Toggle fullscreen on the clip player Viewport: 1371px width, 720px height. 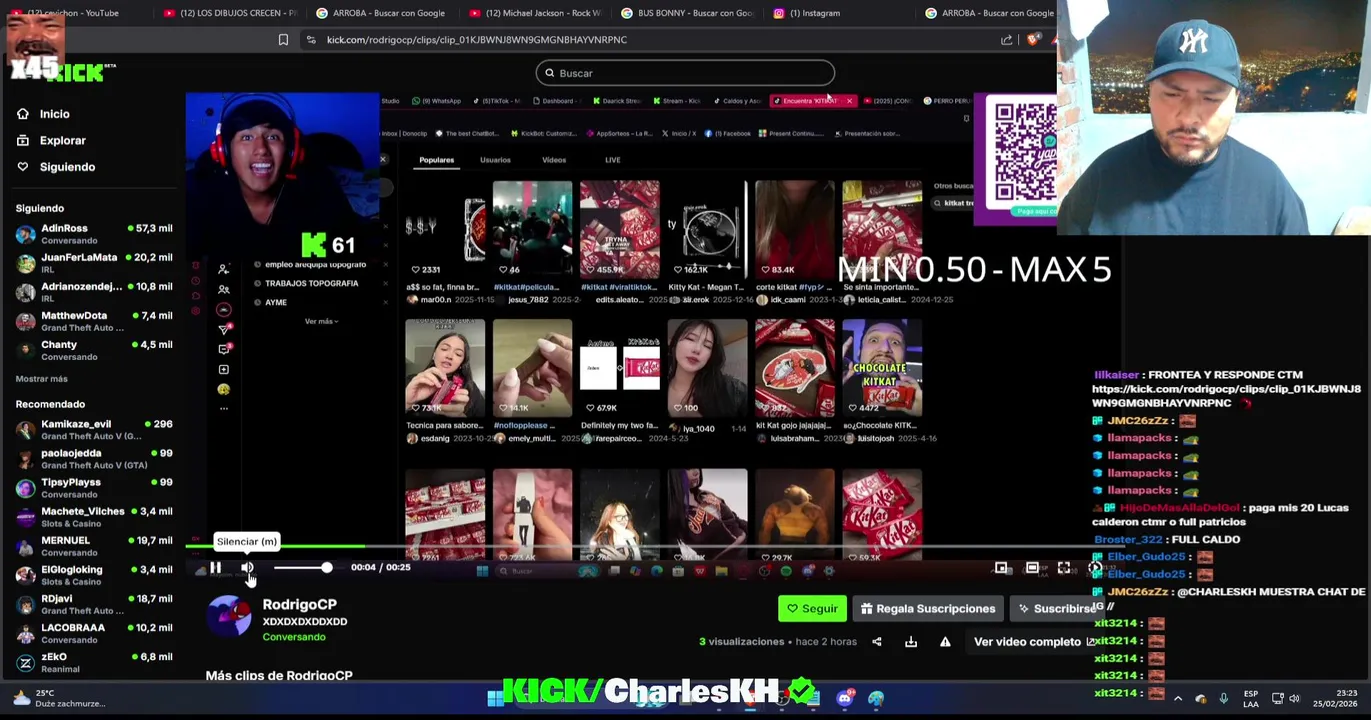1064,568
